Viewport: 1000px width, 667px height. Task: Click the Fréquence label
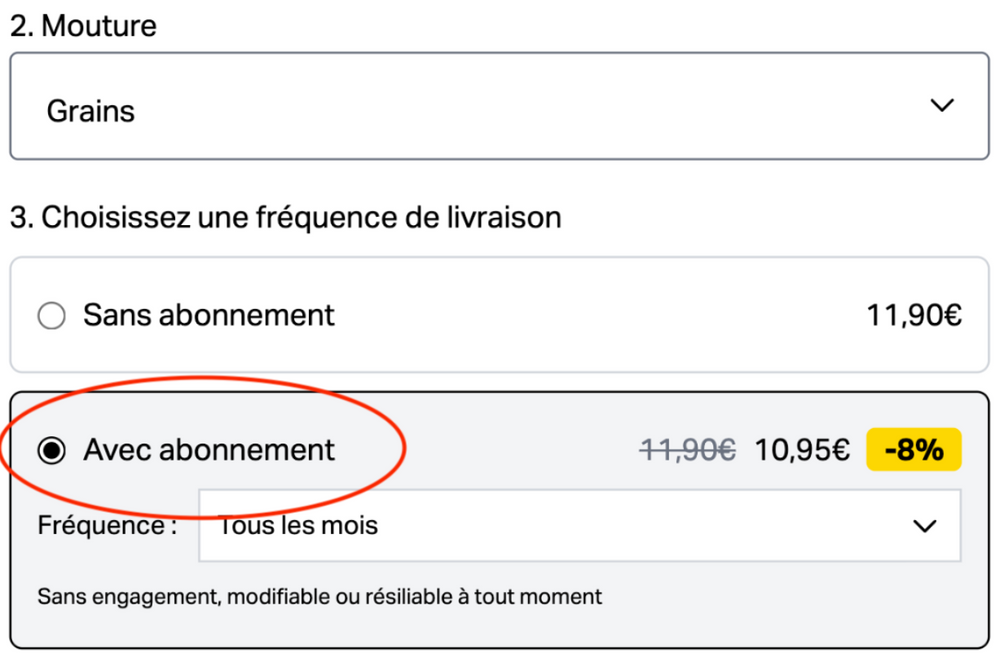click(x=107, y=526)
